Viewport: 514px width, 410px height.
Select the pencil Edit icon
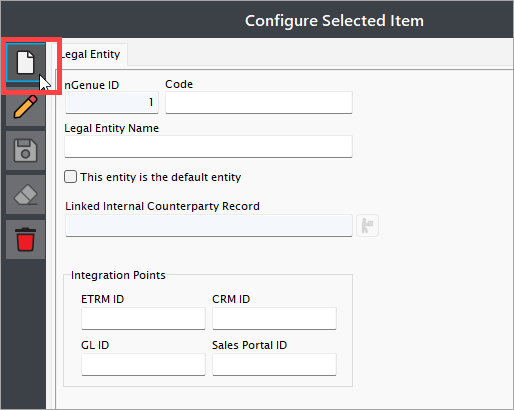pyautogui.click(x=26, y=107)
